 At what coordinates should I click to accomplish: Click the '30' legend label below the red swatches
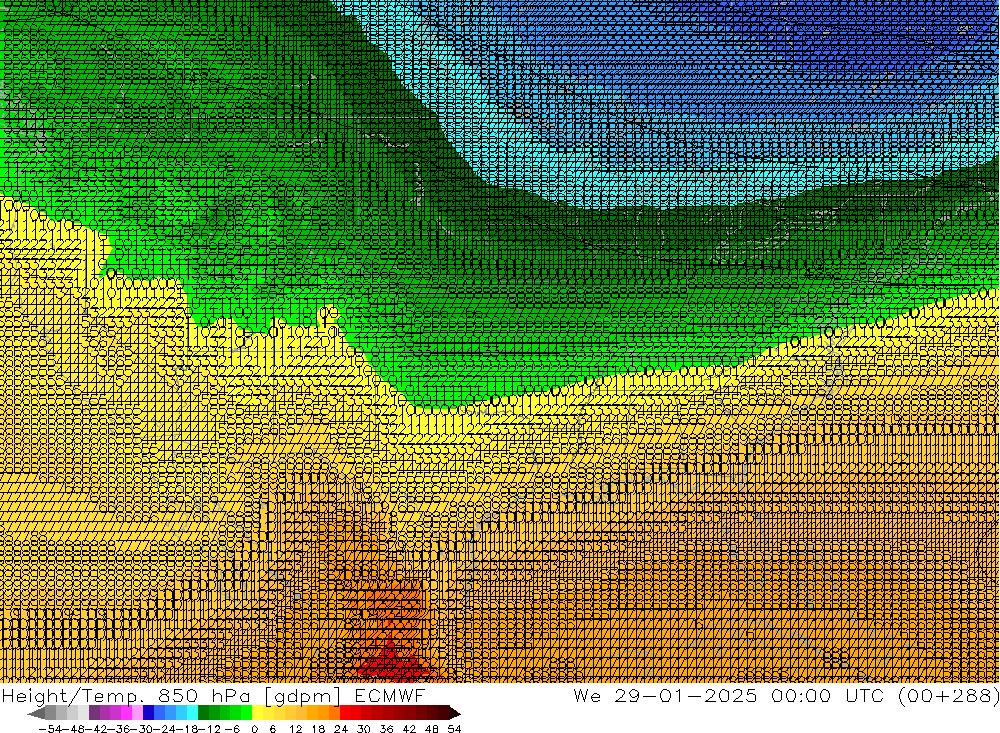(x=364, y=729)
